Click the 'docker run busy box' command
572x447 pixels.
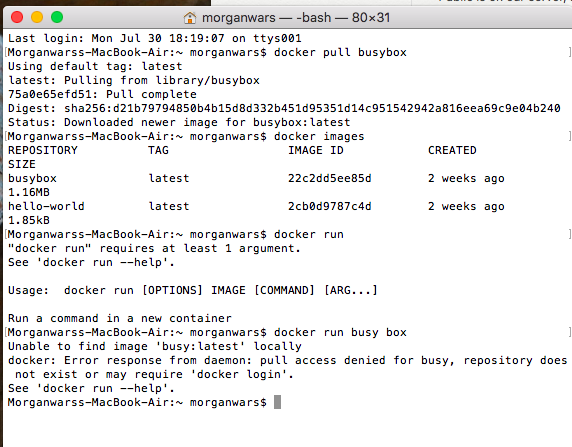[x=340, y=332]
